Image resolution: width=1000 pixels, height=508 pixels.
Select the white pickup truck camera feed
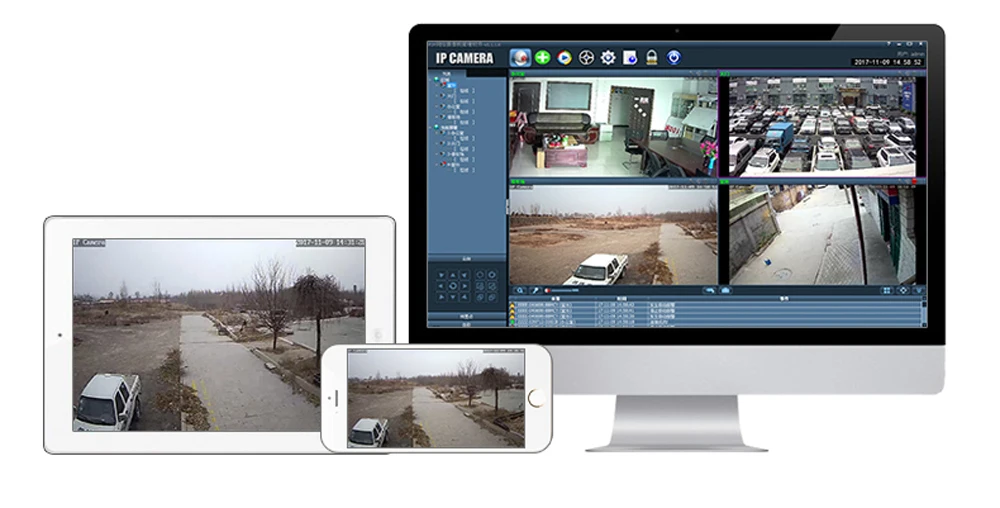coord(613,235)
